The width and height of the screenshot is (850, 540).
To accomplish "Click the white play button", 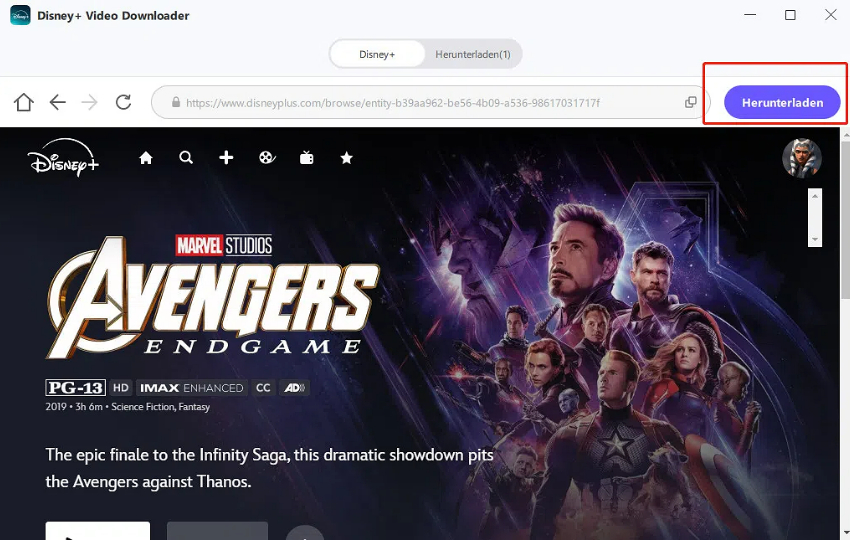I will 97,531.
